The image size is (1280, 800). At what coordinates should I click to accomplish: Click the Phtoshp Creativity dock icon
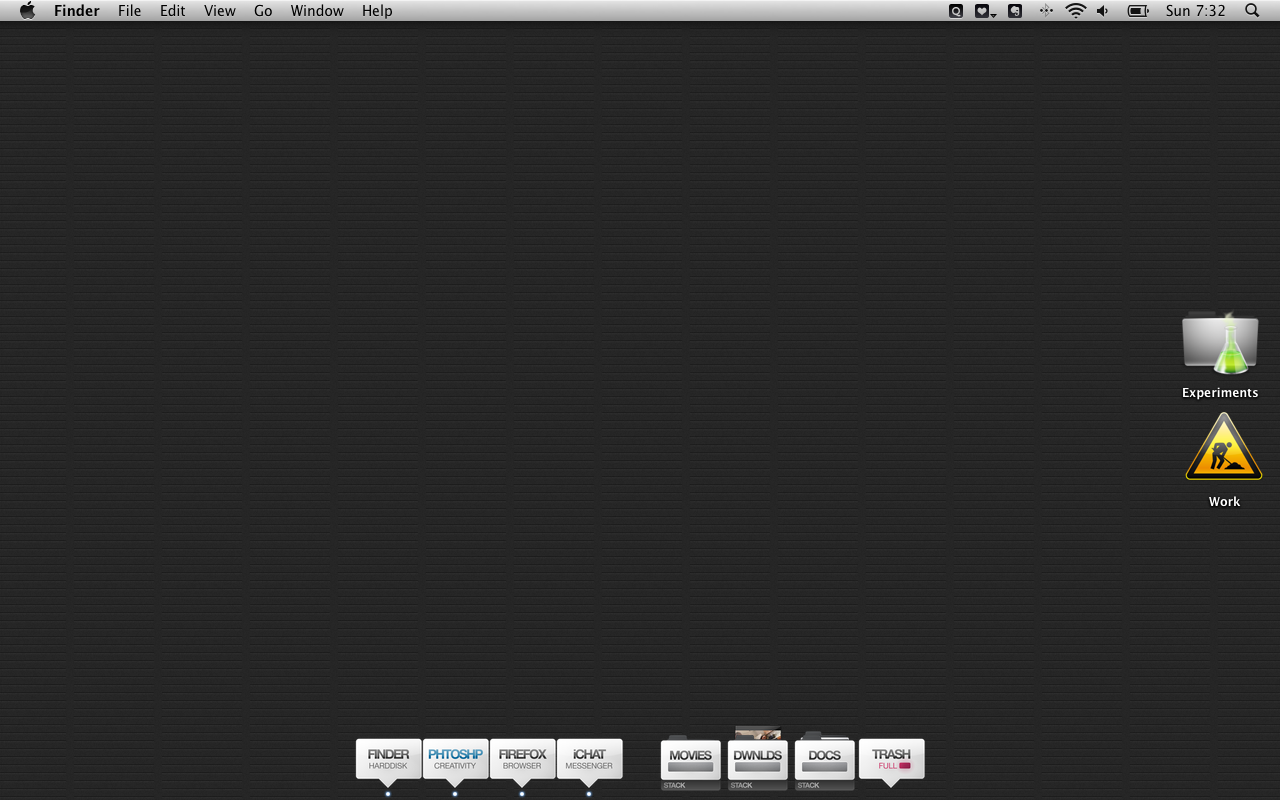coord(455,760)
